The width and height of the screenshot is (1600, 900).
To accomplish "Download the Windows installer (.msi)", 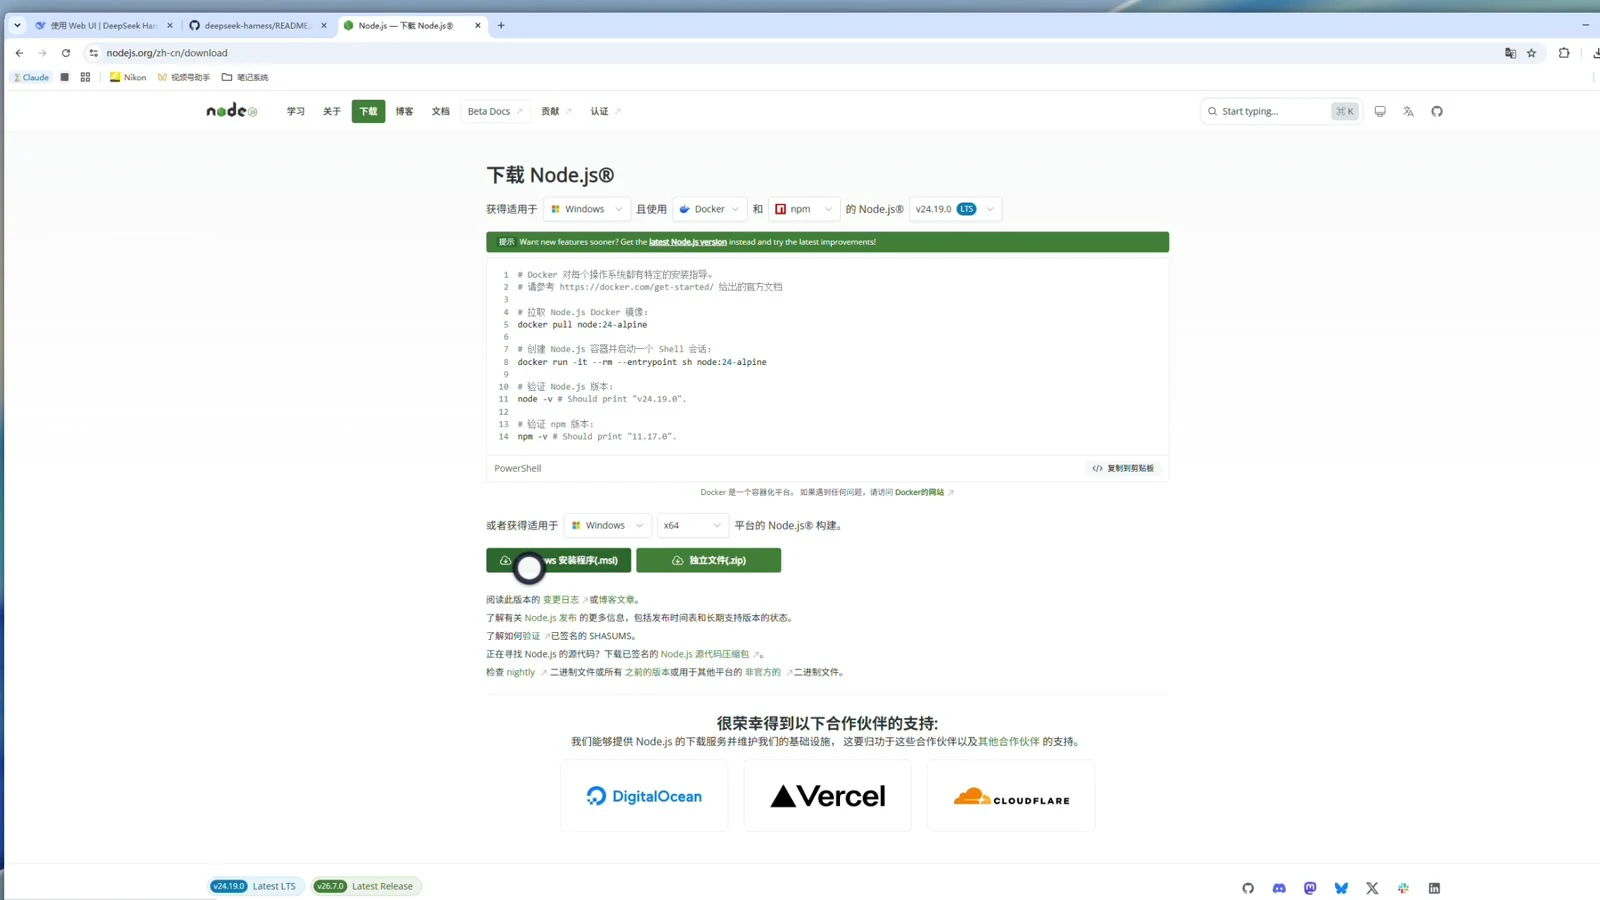I will tap(558, 560).
